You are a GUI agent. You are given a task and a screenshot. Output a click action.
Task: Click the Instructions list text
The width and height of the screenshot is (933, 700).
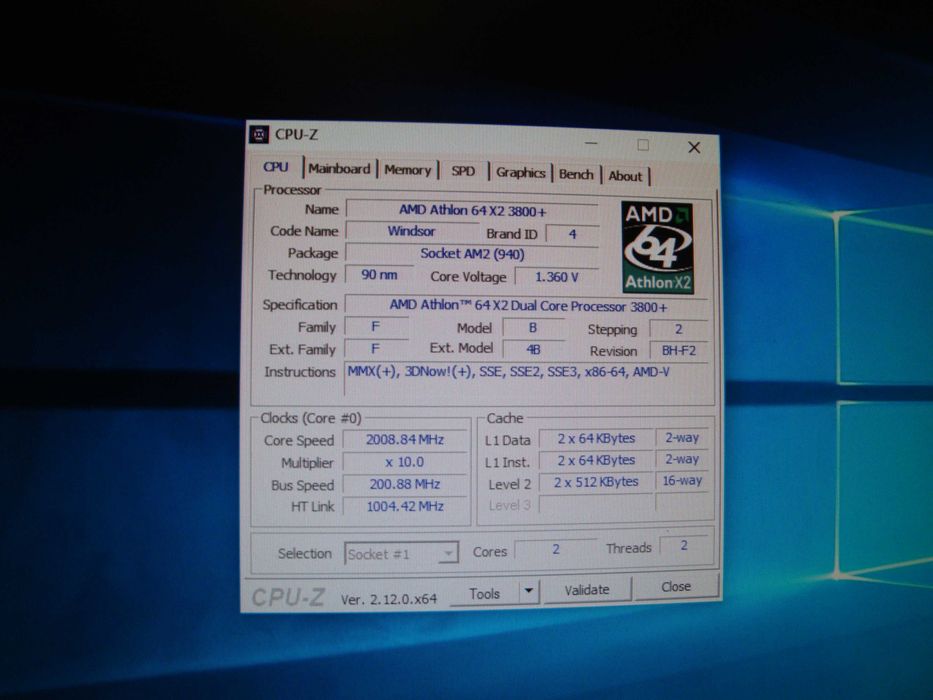tap(509, 372)
